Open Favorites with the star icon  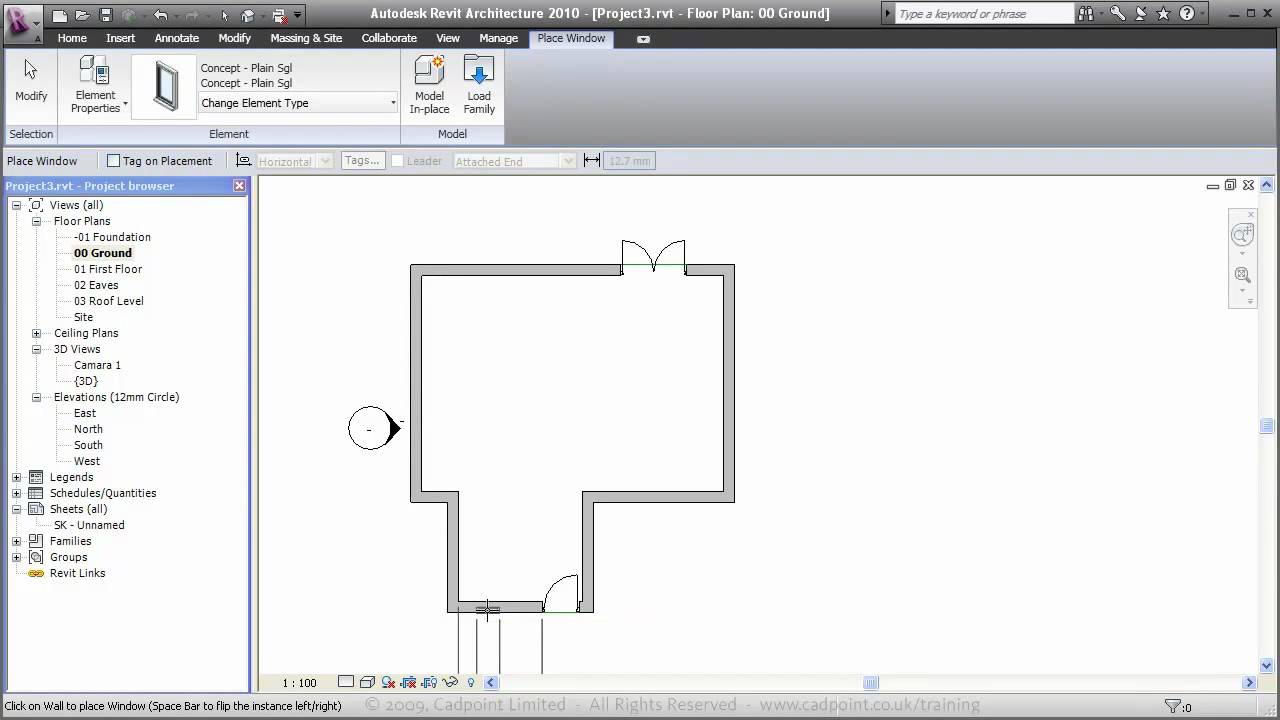[x=1163, y=14]
